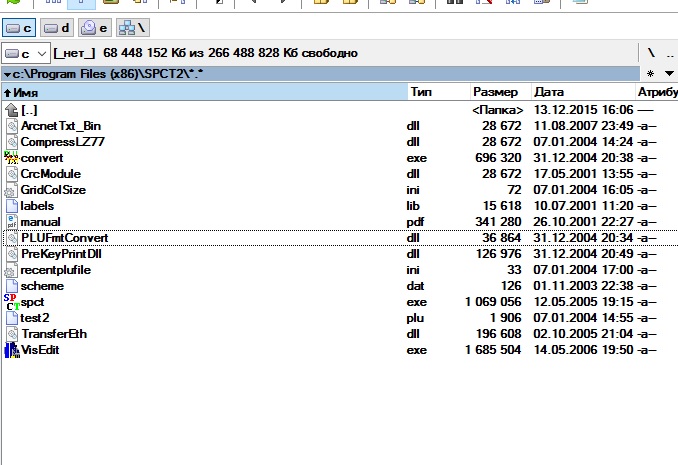The height and width of the screenshot is (465, 678).
Task: Open the favorites asterisk button in path bar
Action: (652, 74)
